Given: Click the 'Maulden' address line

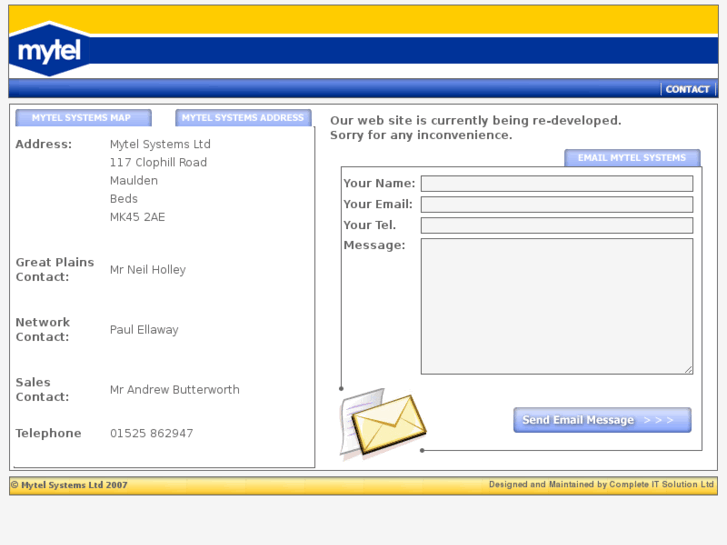Looking at the screenshot, I should point(134,180).
